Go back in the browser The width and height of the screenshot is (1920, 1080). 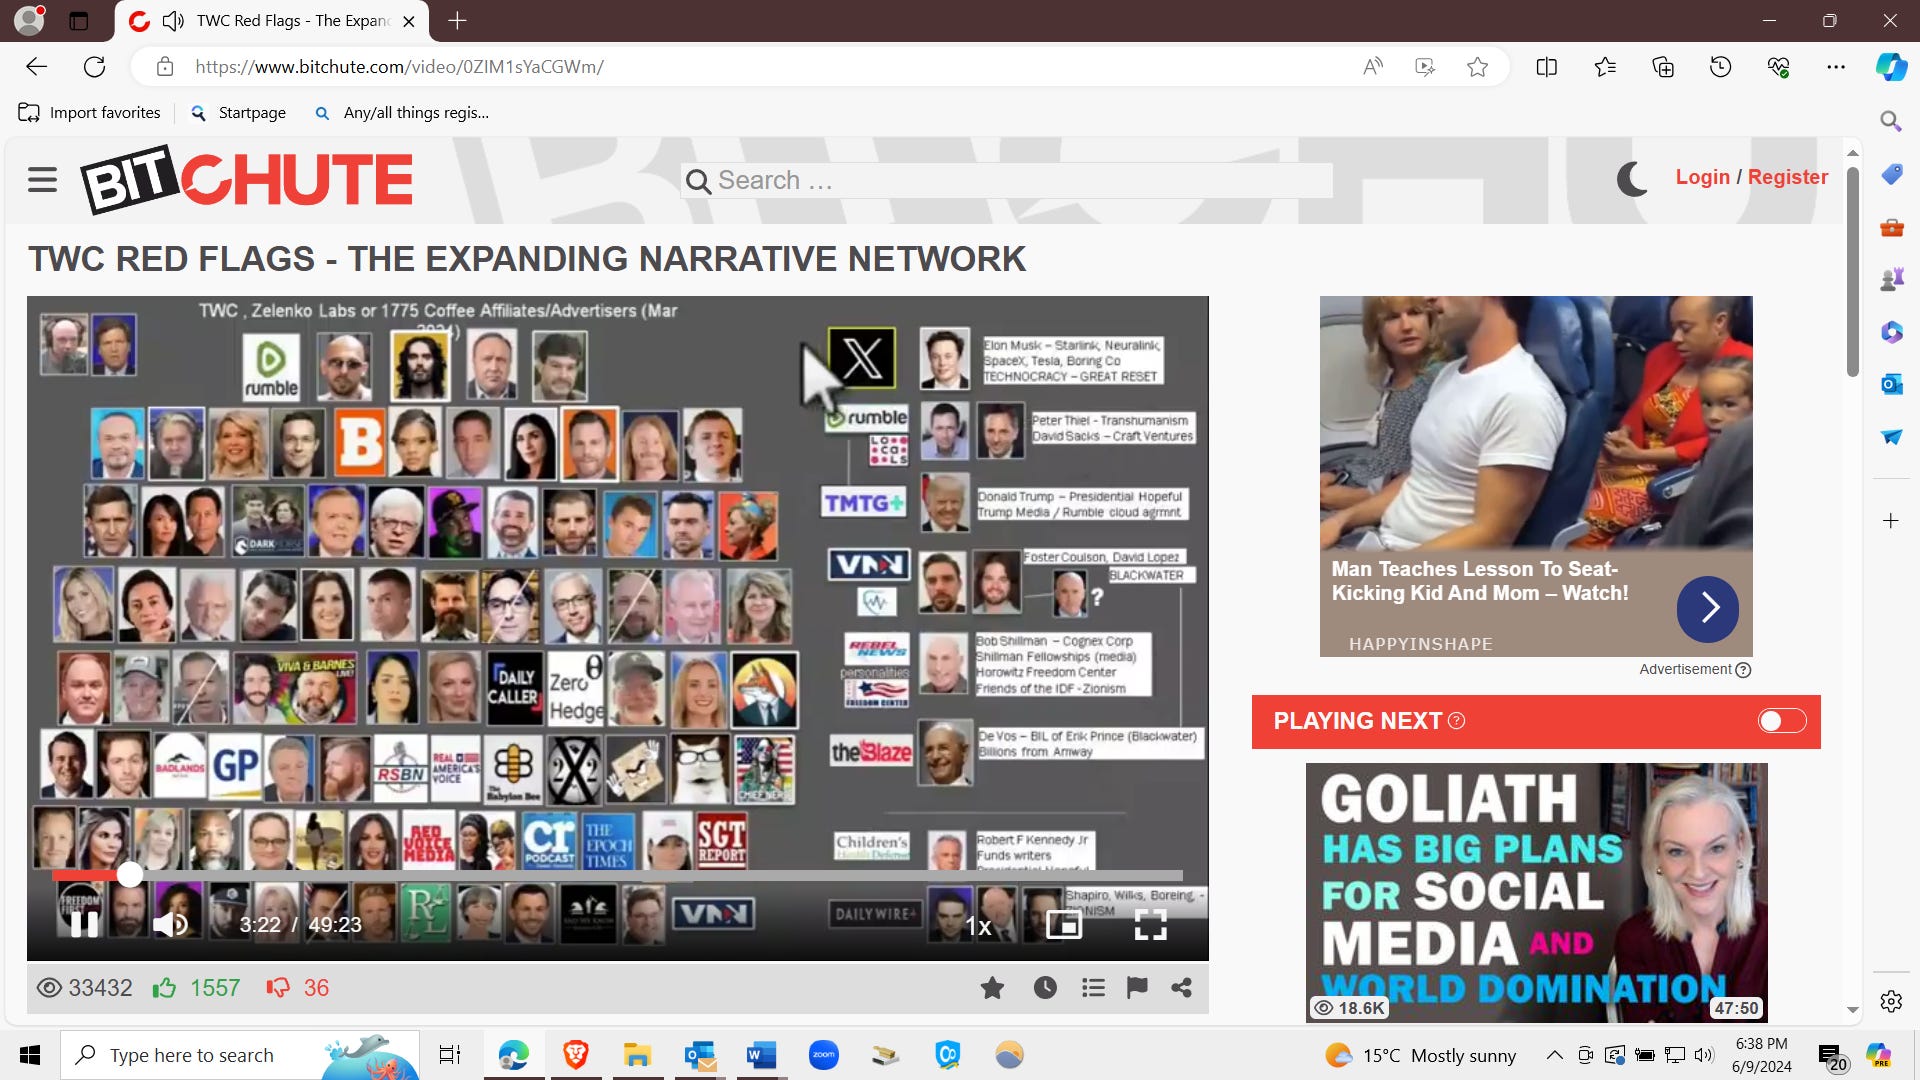point(37,67)
